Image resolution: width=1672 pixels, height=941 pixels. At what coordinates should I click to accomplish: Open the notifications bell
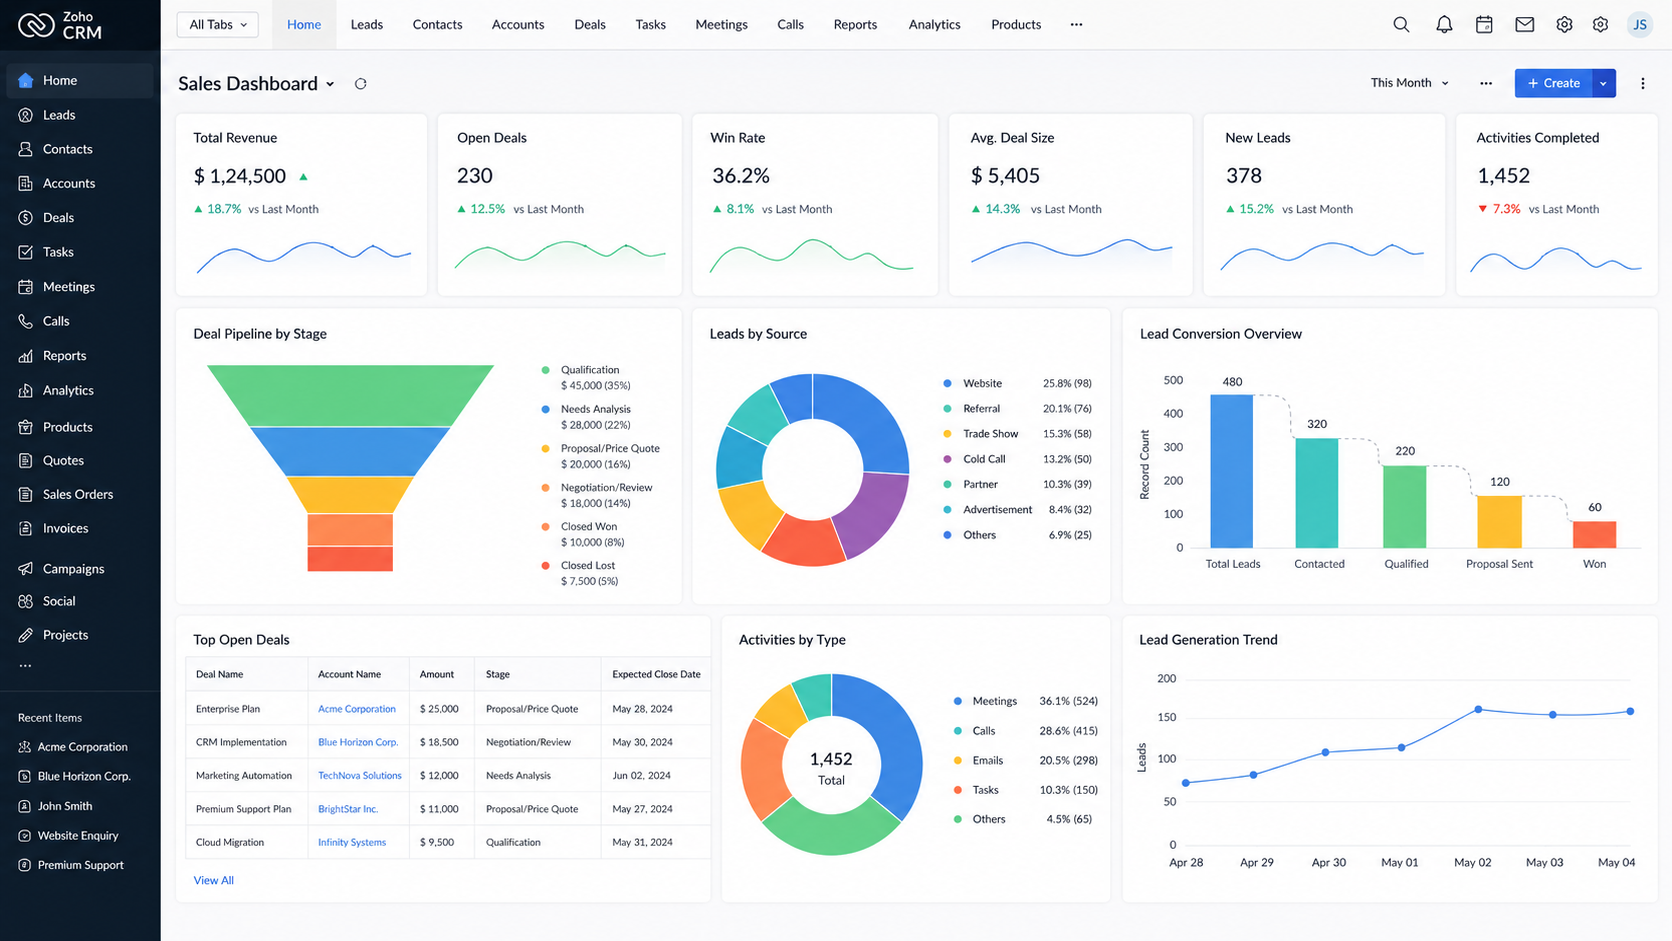(1444, 25)
